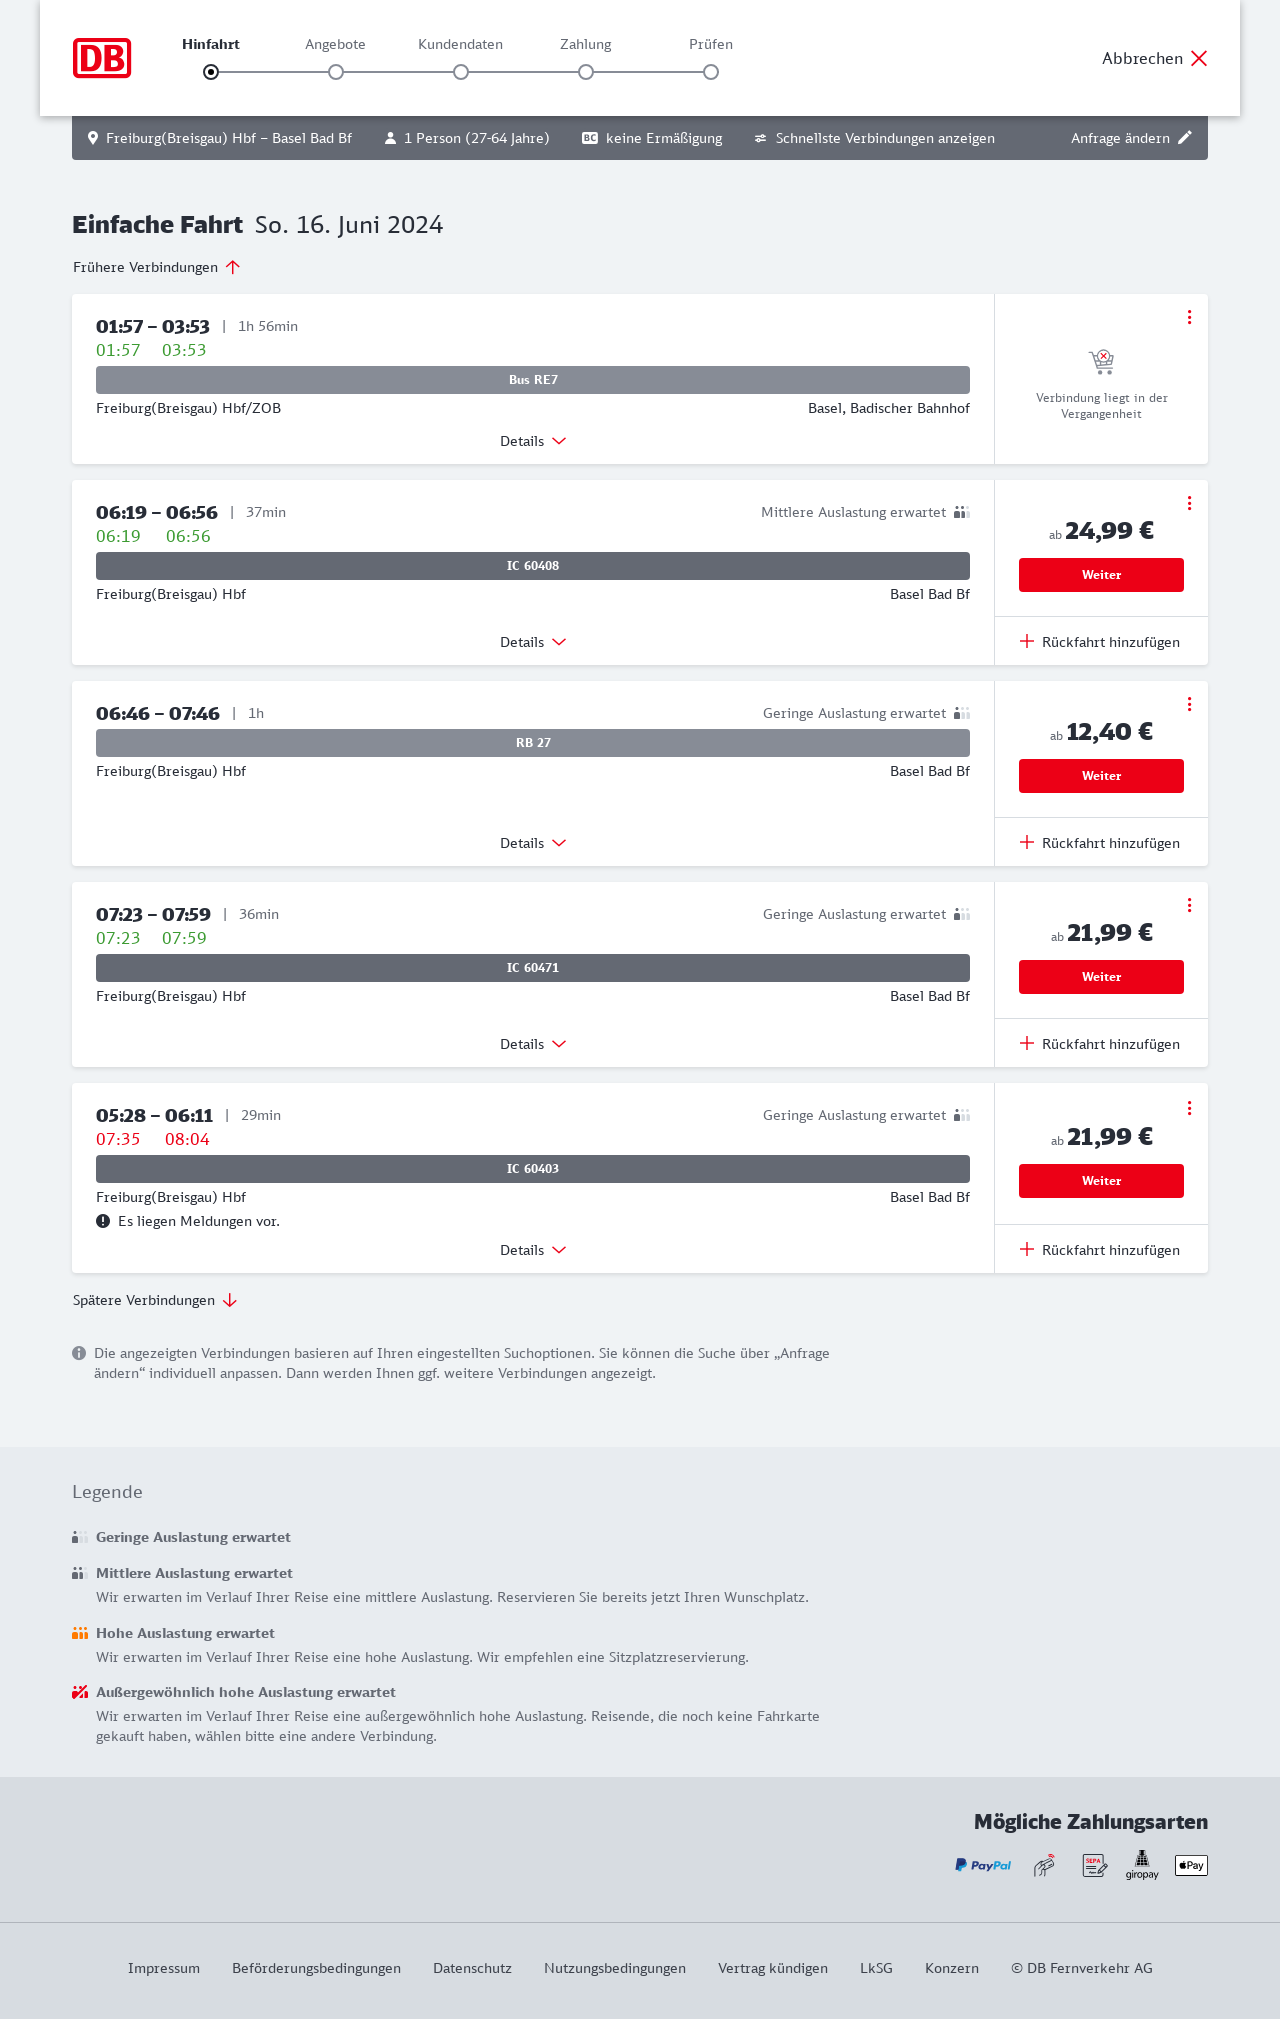The width and height of the screenshot is (1280, 2019).
Task: Open three-dot menu for the 06:19 connection
Action: tap(1189, 503)
